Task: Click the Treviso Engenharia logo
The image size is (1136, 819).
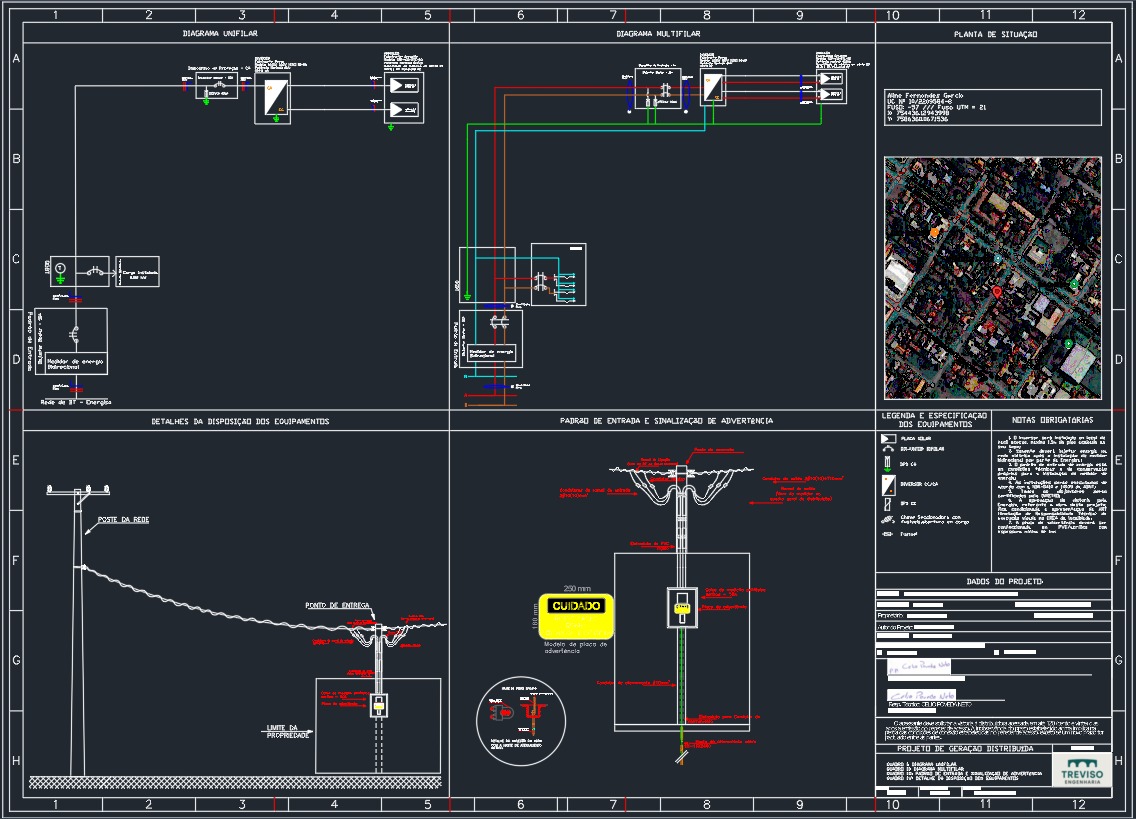Action: click(x=1082, y=770)
